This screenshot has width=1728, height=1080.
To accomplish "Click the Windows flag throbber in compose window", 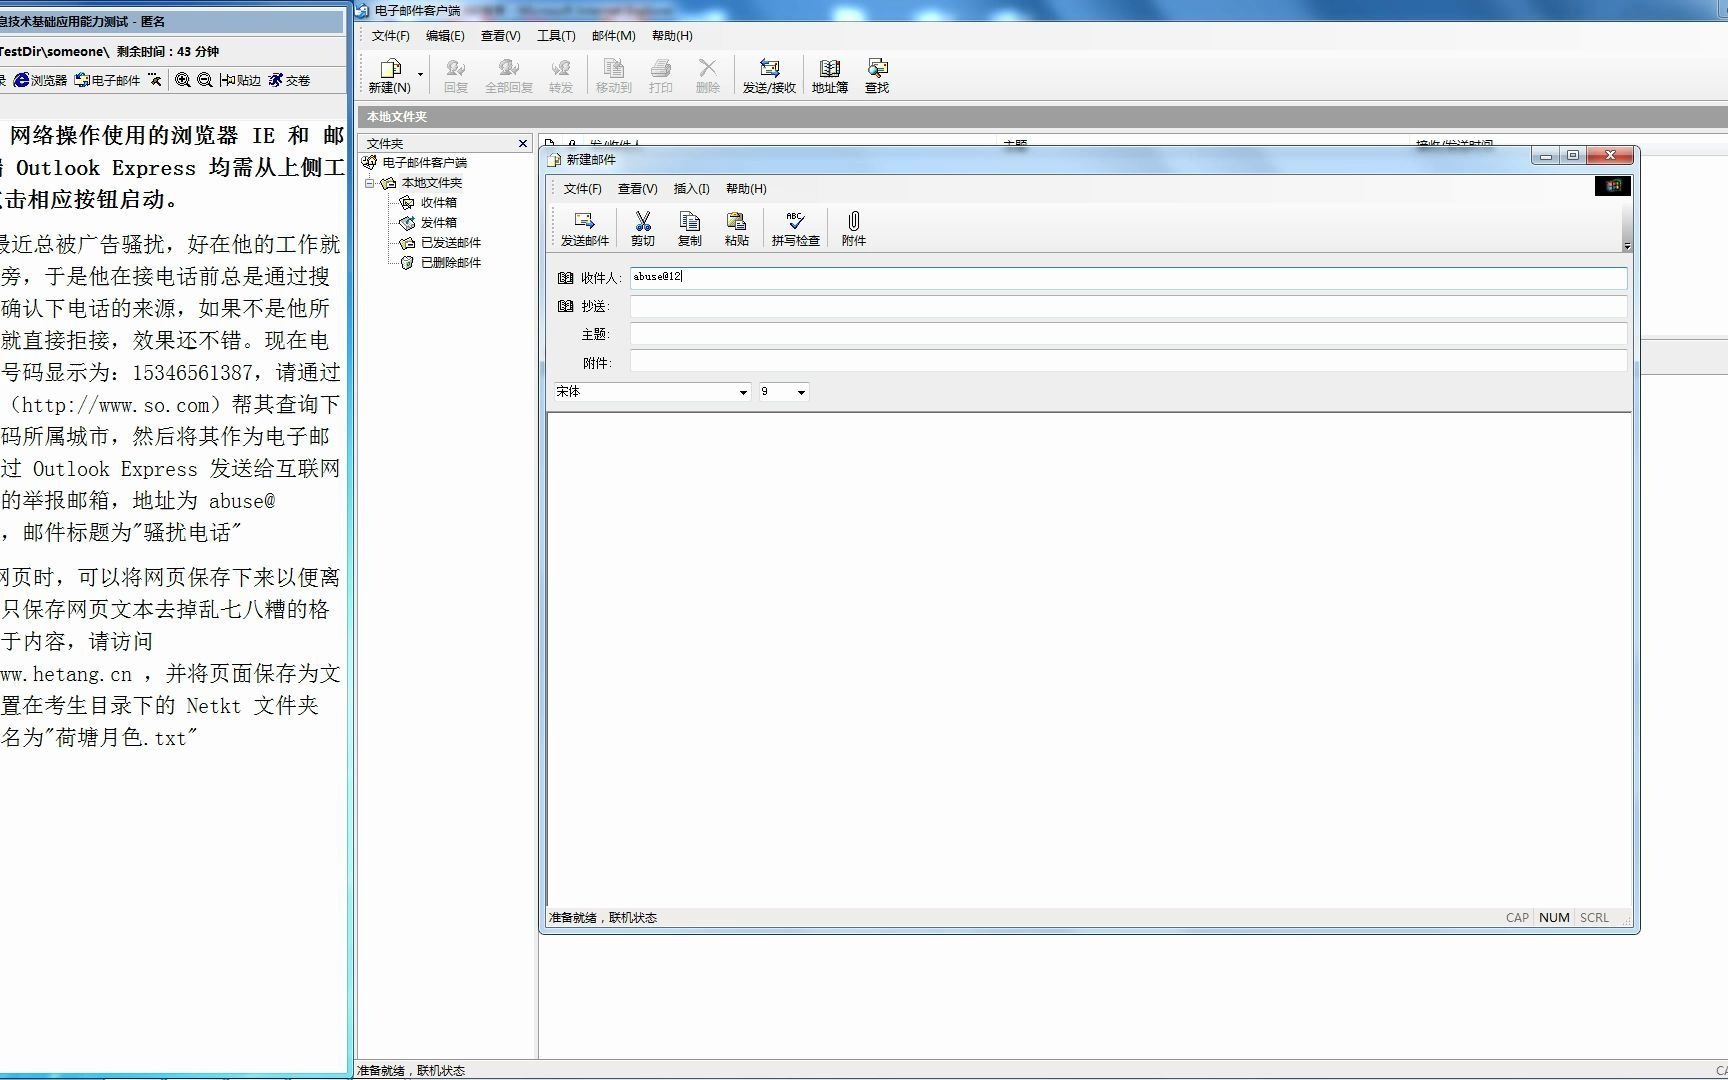I will point(1613,186).
